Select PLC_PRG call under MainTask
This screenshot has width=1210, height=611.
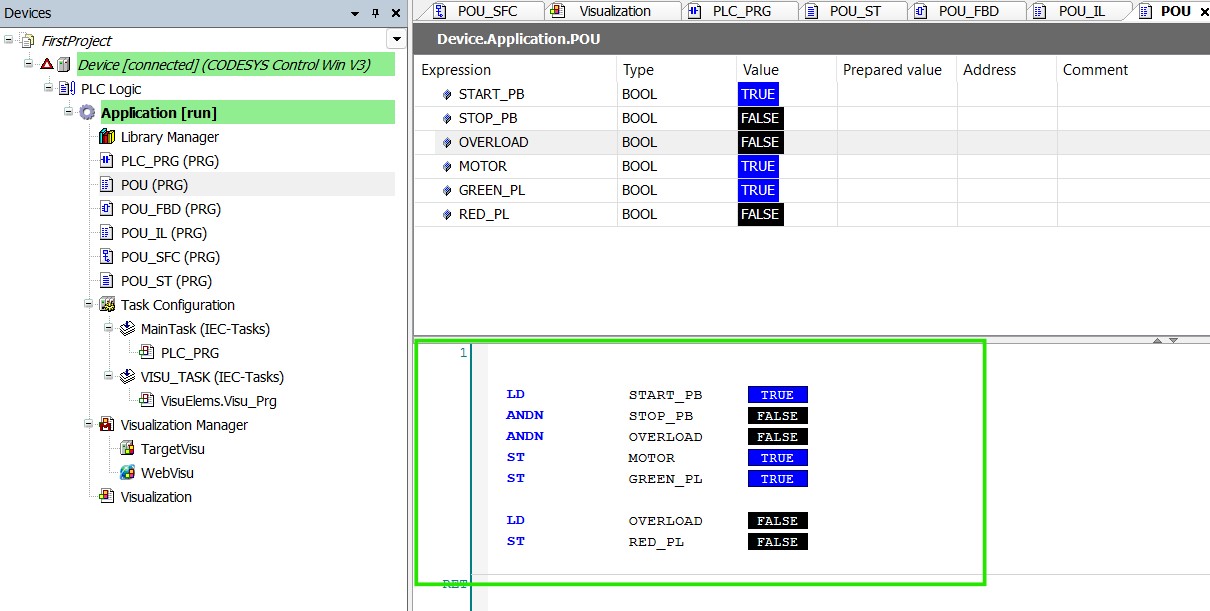190,353
